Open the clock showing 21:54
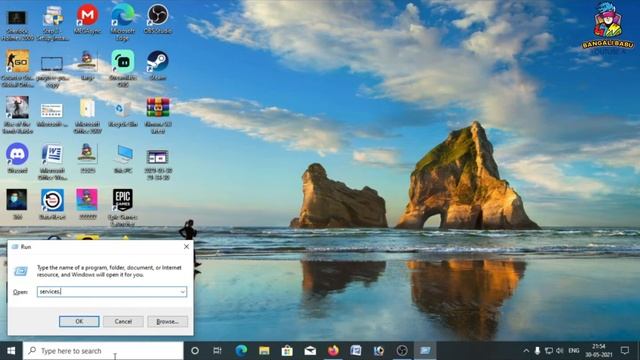Image resolution: width=640 pixels, height=360 pixels. click(598, 351)
